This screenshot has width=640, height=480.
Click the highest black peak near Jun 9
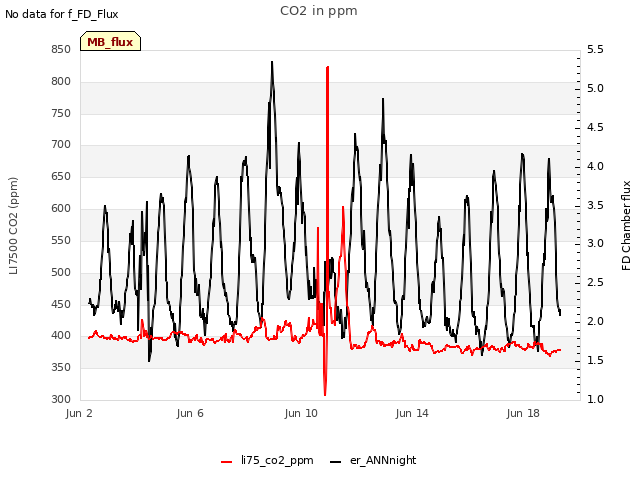coord(272,62)
